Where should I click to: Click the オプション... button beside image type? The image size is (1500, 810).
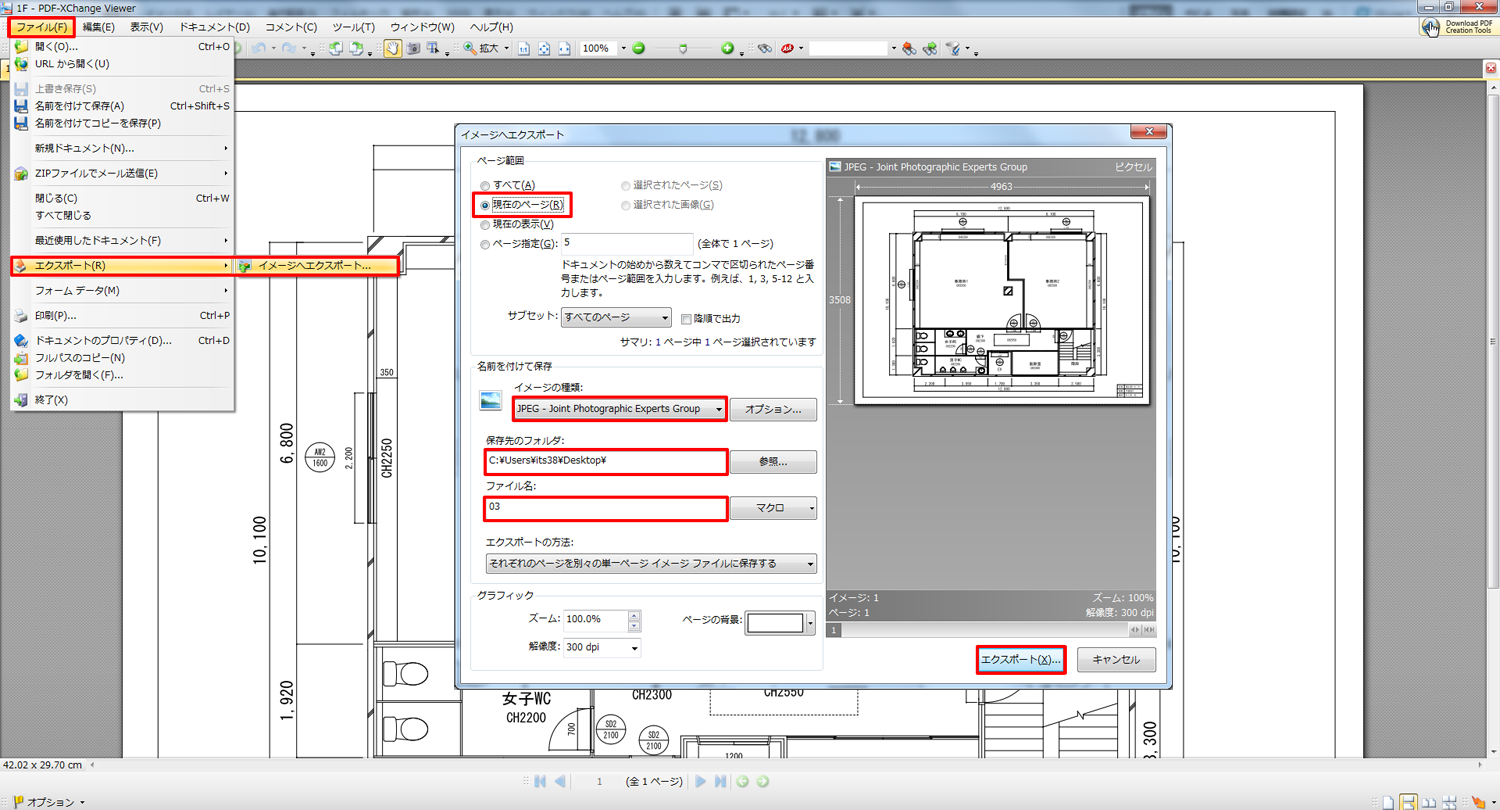click(773, 409)
